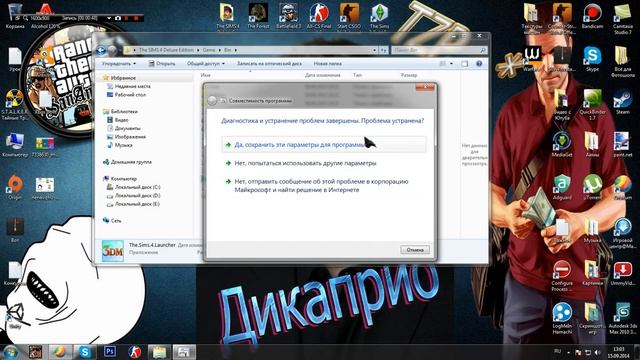
Task: Open the Общий доступ dropdown
Action: pyautogui.click(x=206, y=64)
